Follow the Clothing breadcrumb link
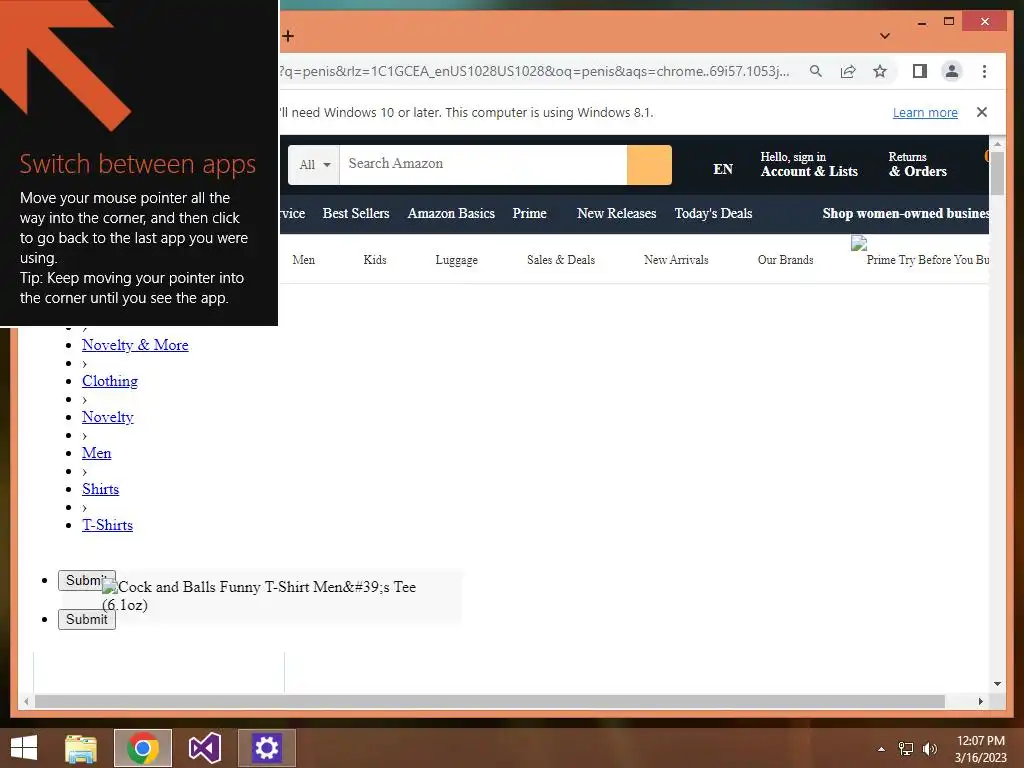Image resolution: width=1024 pixels, height=768 pixels. 110,381
